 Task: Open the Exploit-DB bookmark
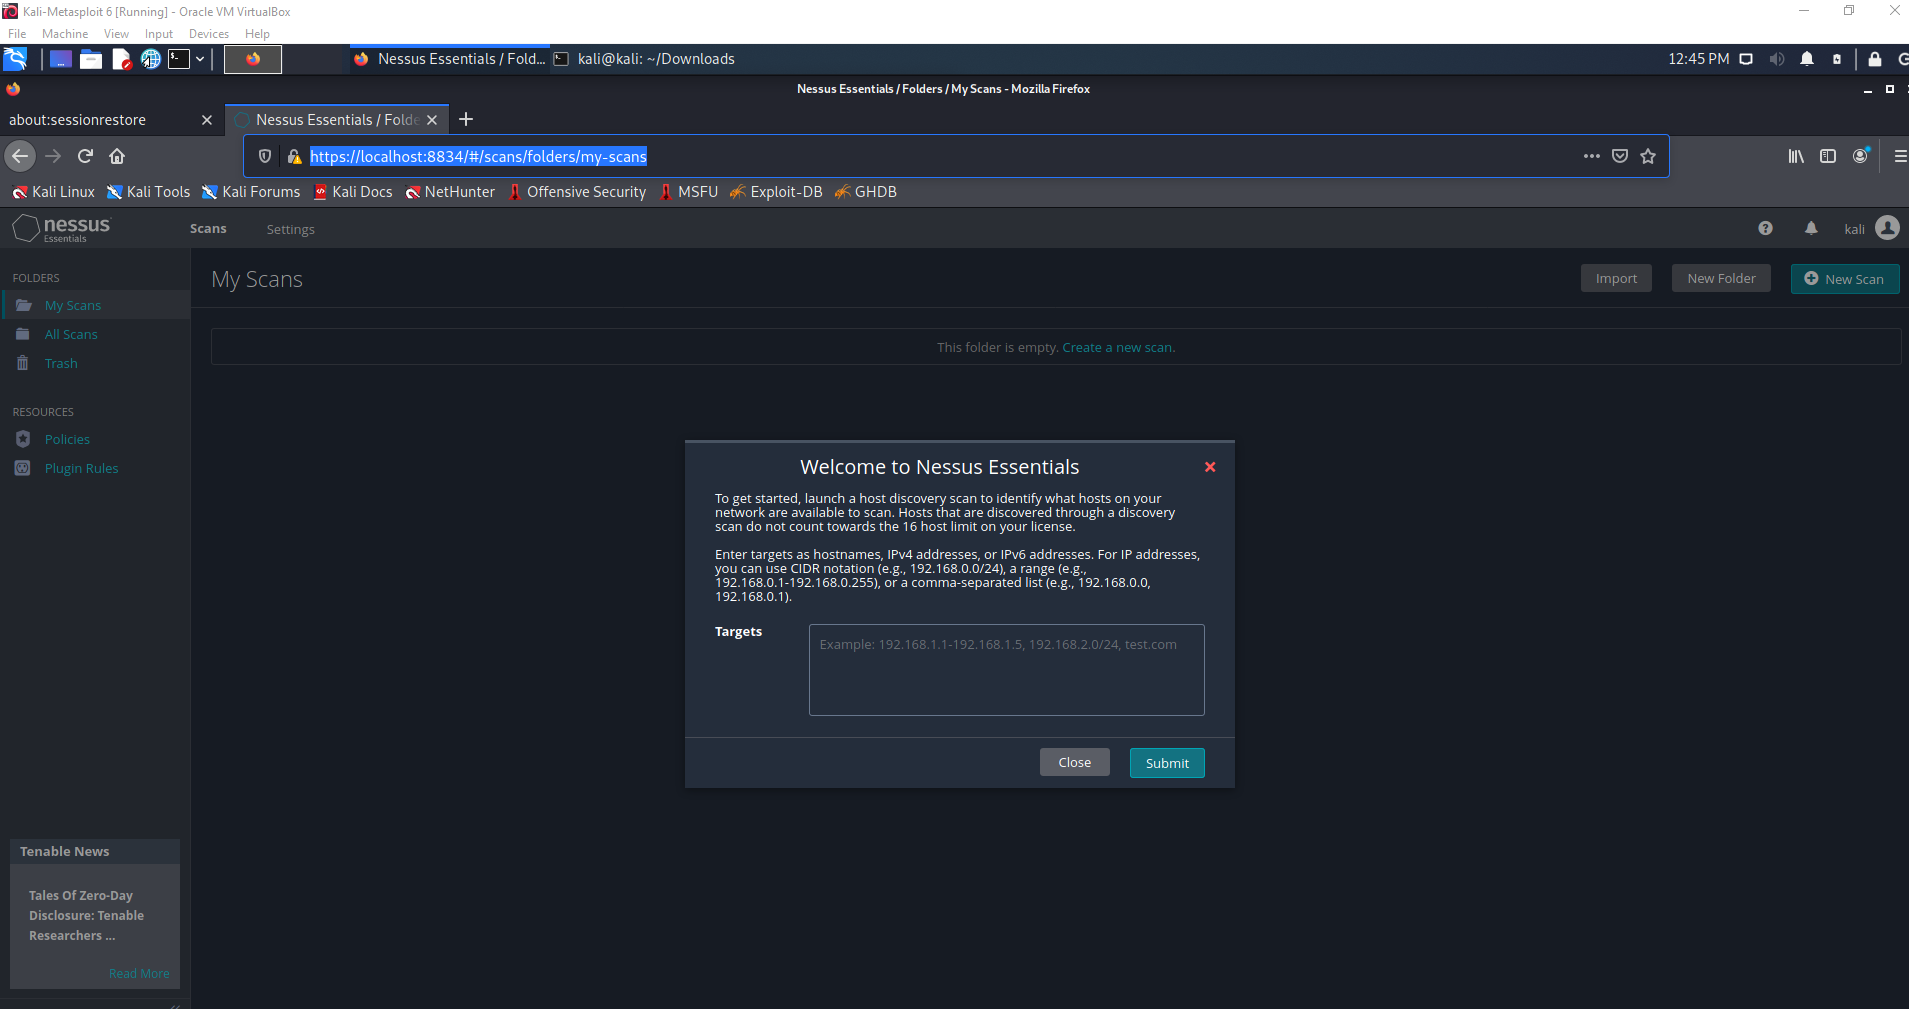point(776,192)
